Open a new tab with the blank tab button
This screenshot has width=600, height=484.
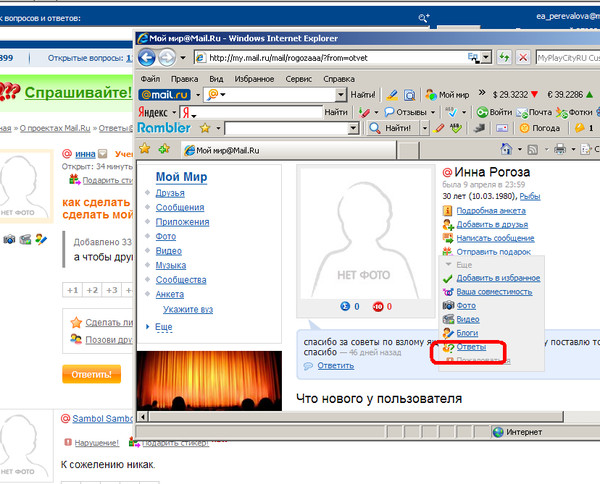(408, 150)
